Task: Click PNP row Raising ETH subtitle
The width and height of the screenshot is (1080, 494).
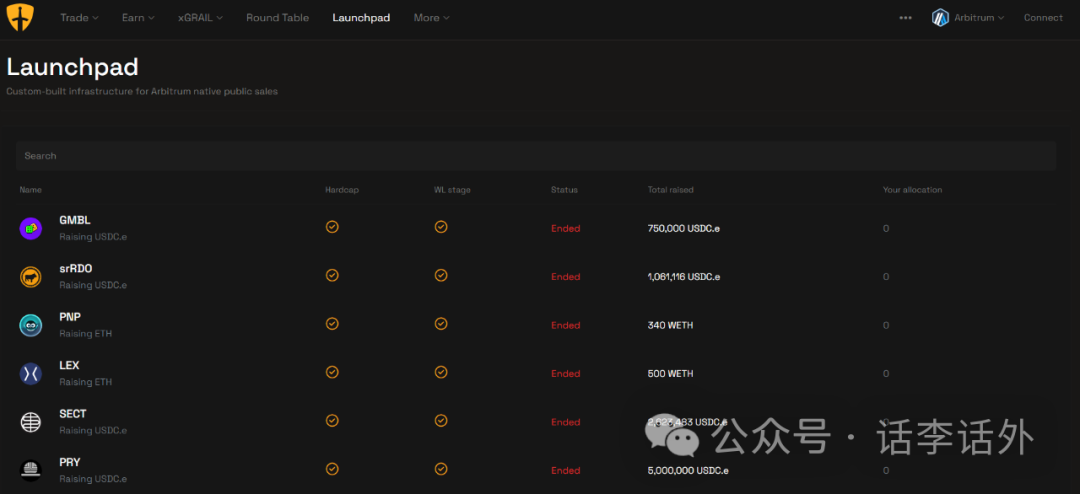Action: (x=85, y=333)
